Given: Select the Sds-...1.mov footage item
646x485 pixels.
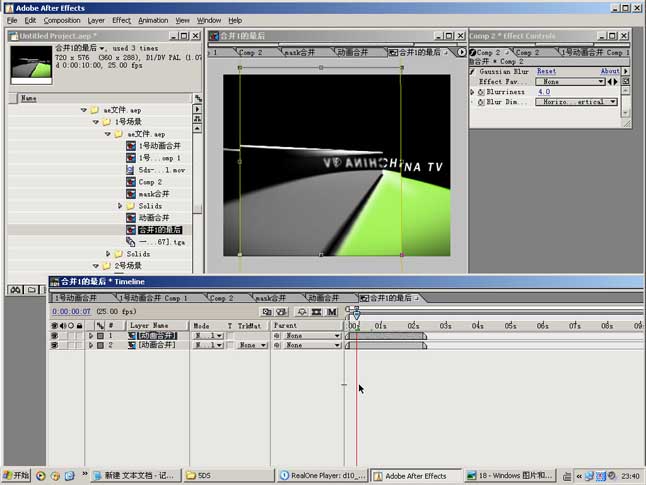Looking at the screenshot, I should pos(156,170).
